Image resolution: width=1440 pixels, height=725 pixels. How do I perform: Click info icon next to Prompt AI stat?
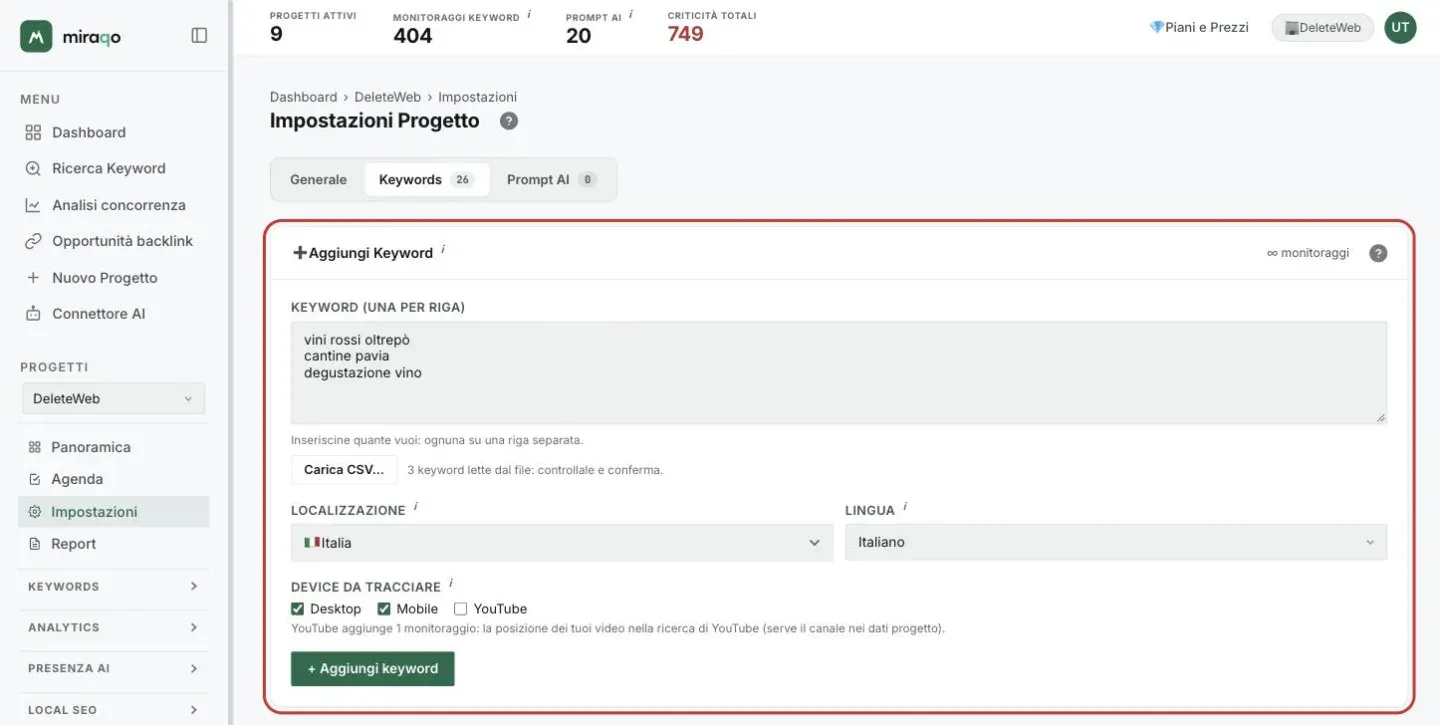[631, 15]
